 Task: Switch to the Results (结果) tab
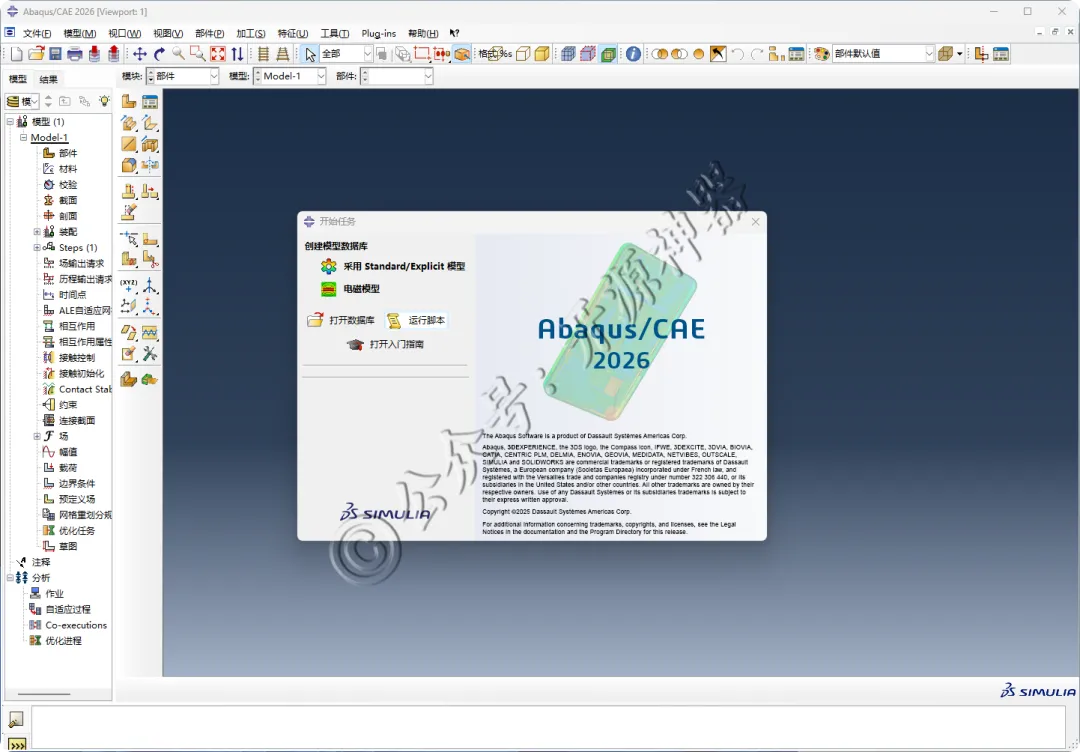pos(48,79)
